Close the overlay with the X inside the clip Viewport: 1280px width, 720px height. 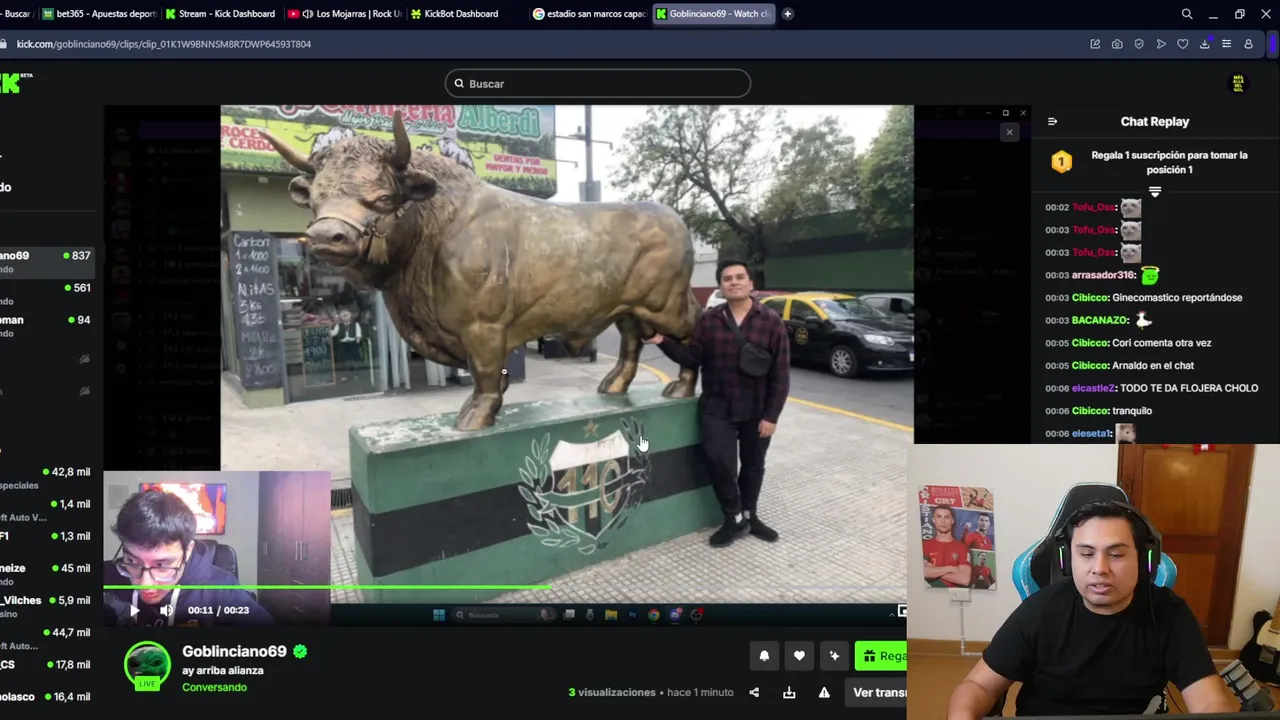(x=1009, y=132)
